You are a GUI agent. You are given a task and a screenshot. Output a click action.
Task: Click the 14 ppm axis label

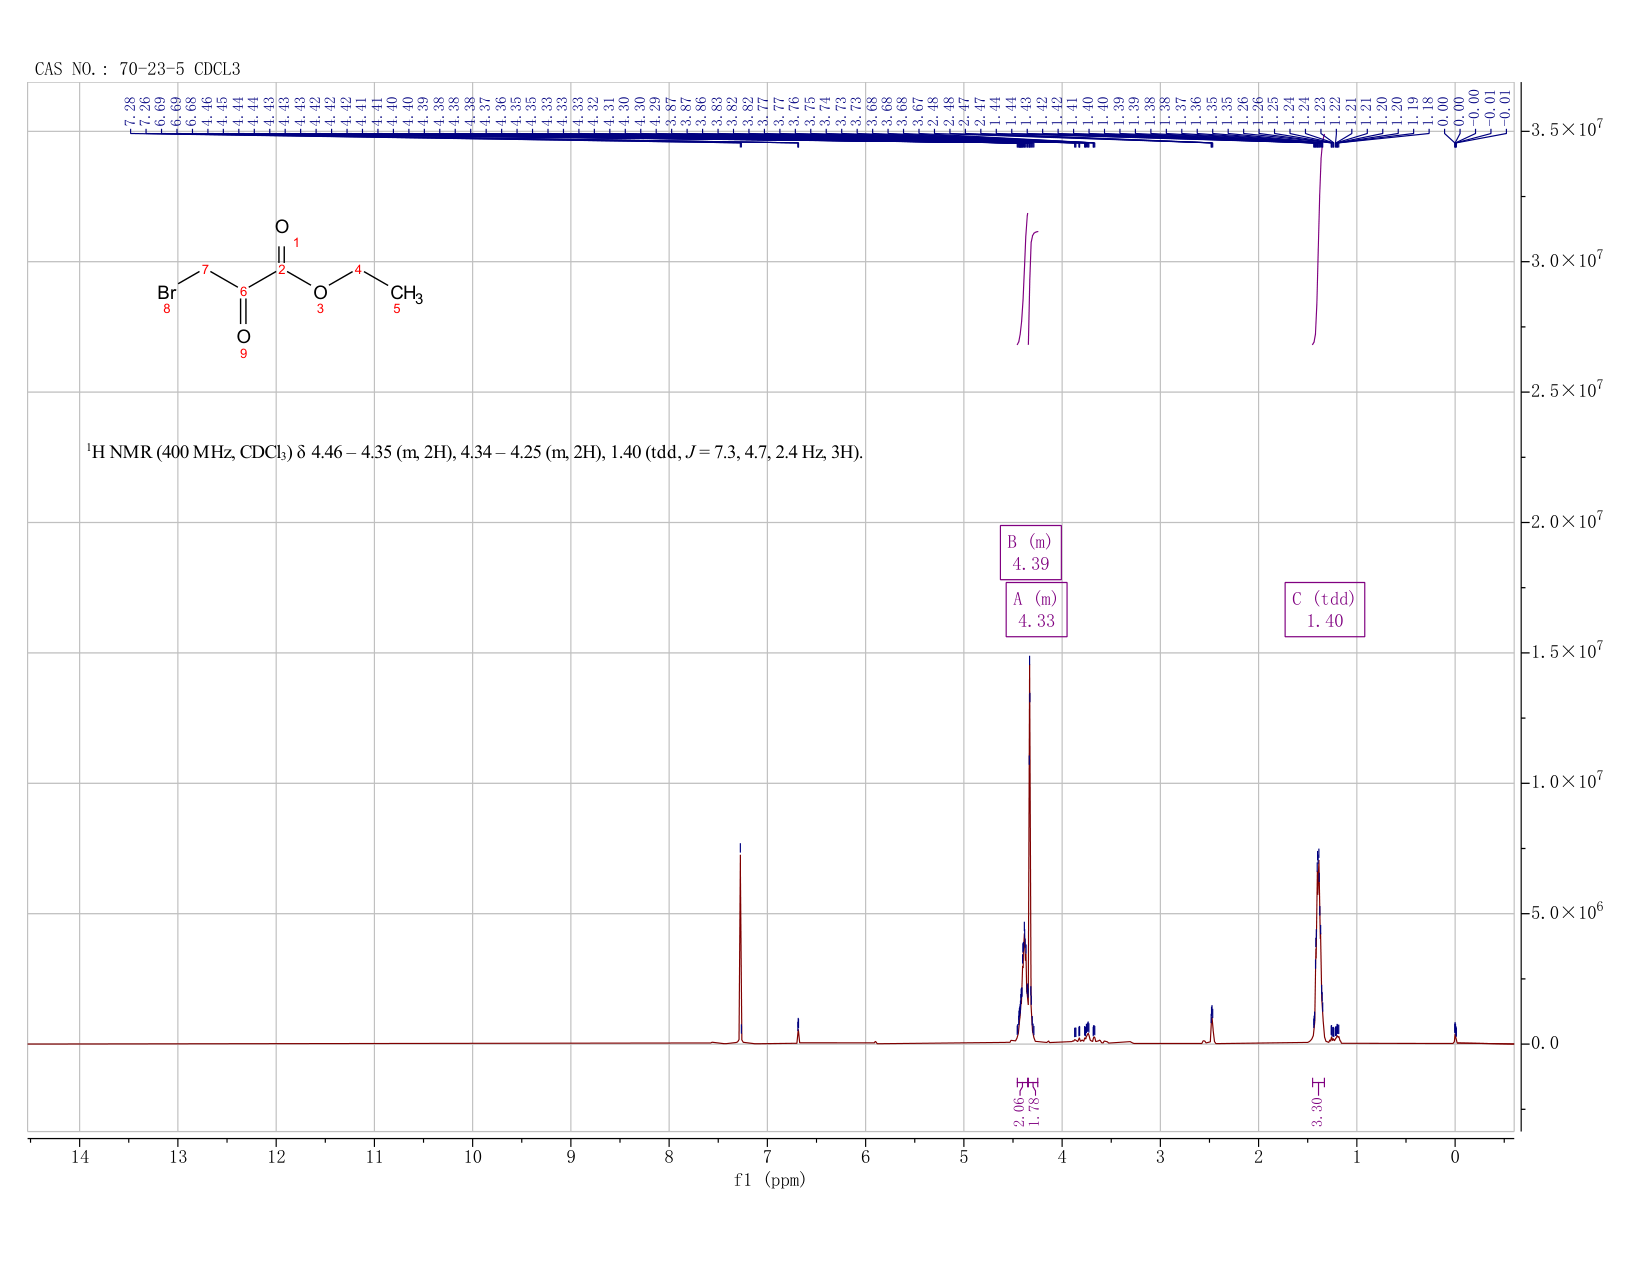click(80, 1157)
